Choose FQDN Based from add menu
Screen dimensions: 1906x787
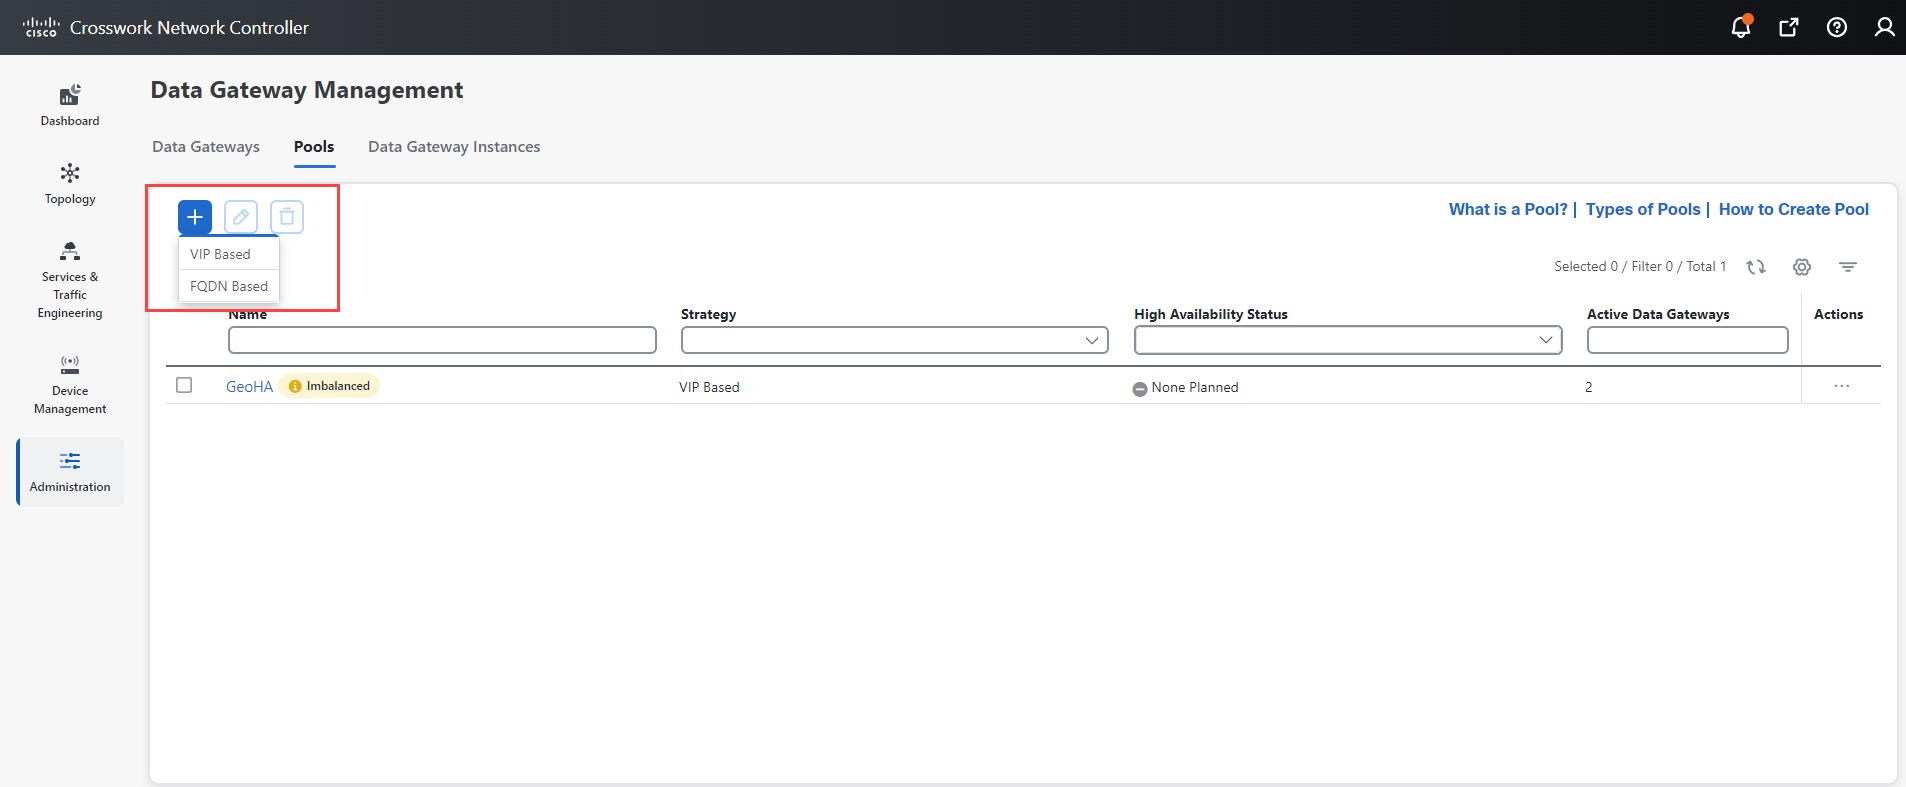[x=229, y=286]
